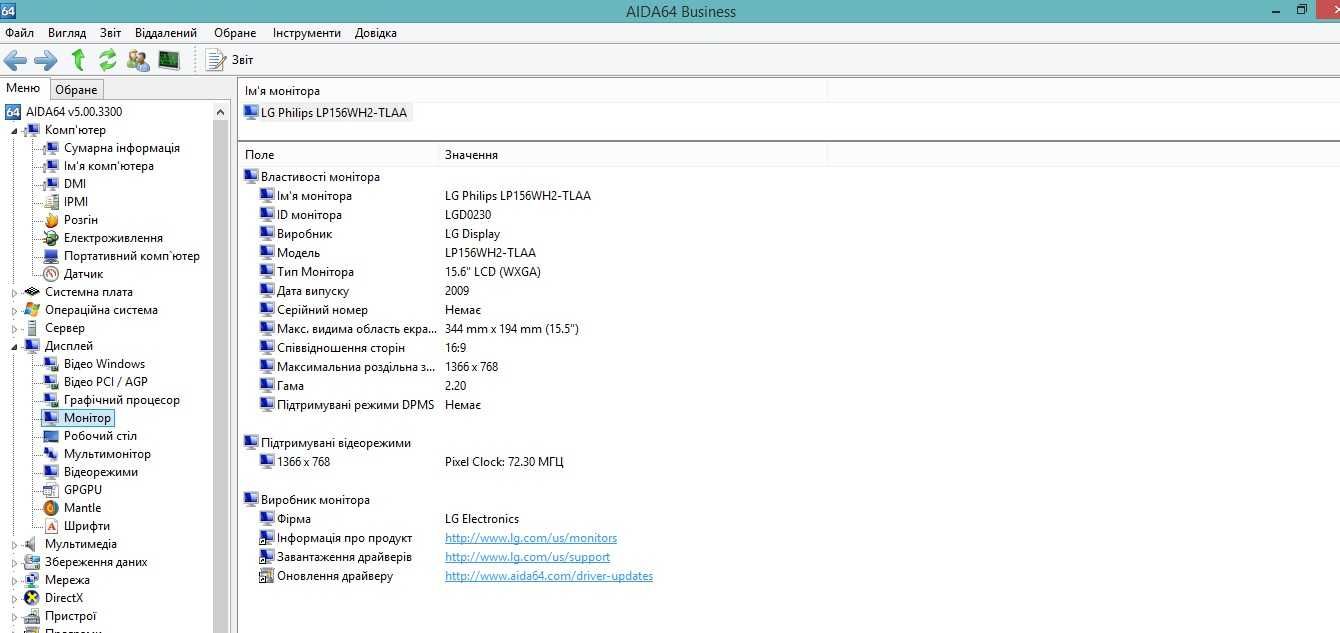
Task: Click the DMI item icon
Action: 51,184
